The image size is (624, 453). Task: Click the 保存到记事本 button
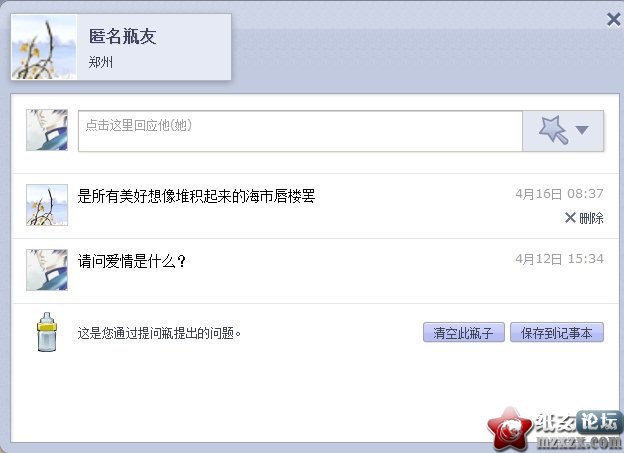[x=557, y=332]
